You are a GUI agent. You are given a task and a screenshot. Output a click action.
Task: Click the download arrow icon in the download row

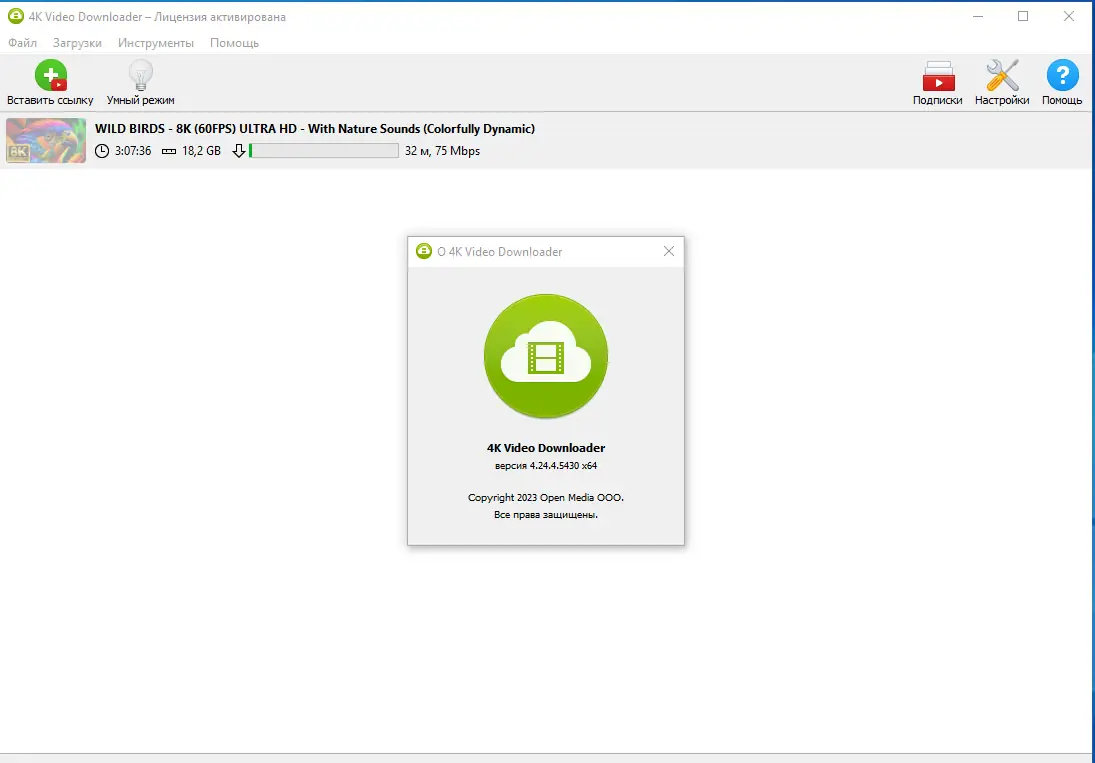tap(239, 151)
